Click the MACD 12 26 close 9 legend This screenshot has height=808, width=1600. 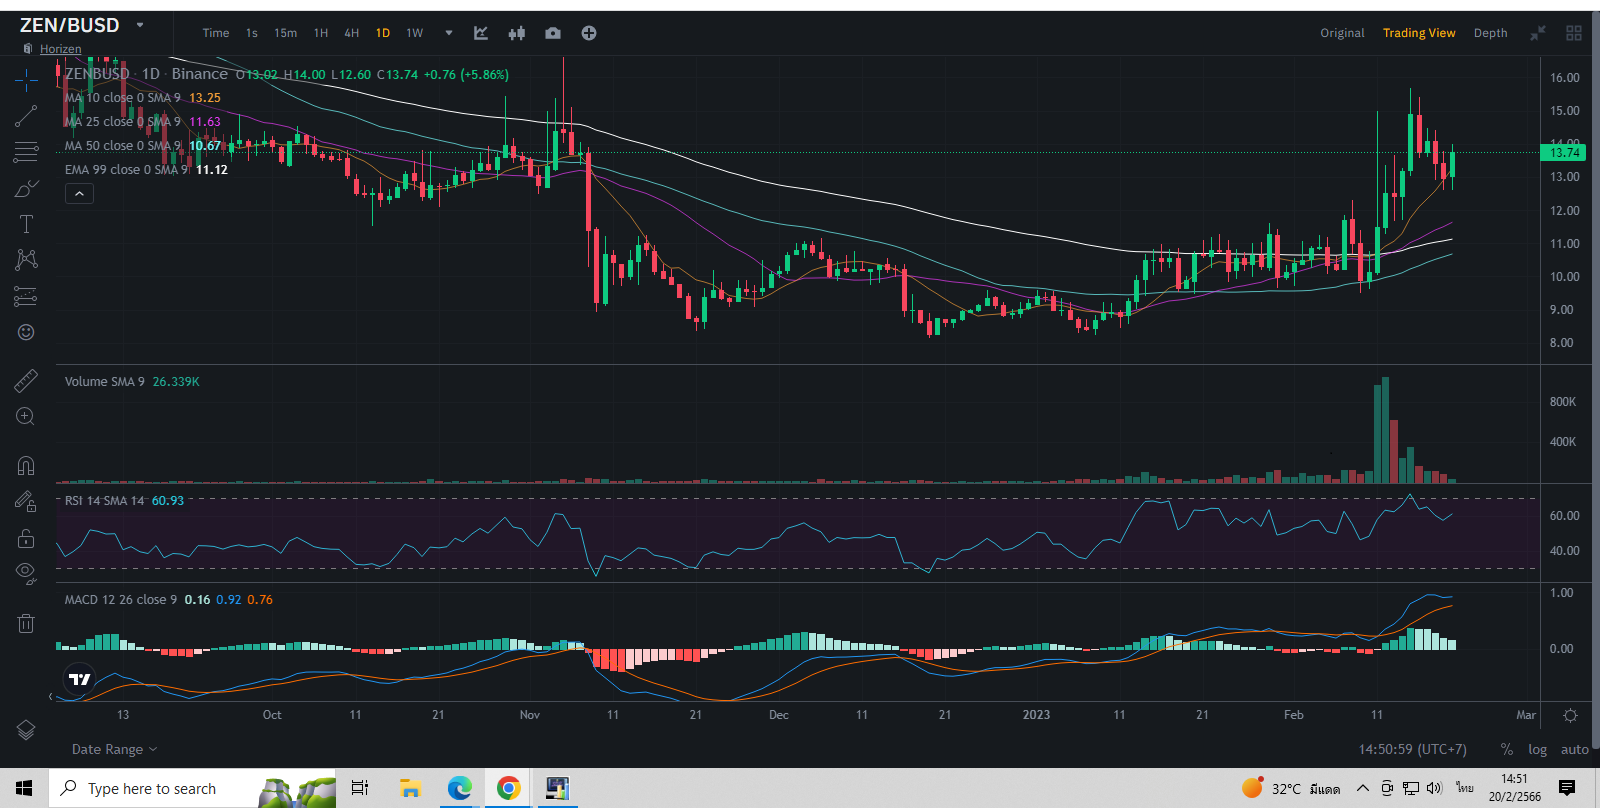click(168, 600)
